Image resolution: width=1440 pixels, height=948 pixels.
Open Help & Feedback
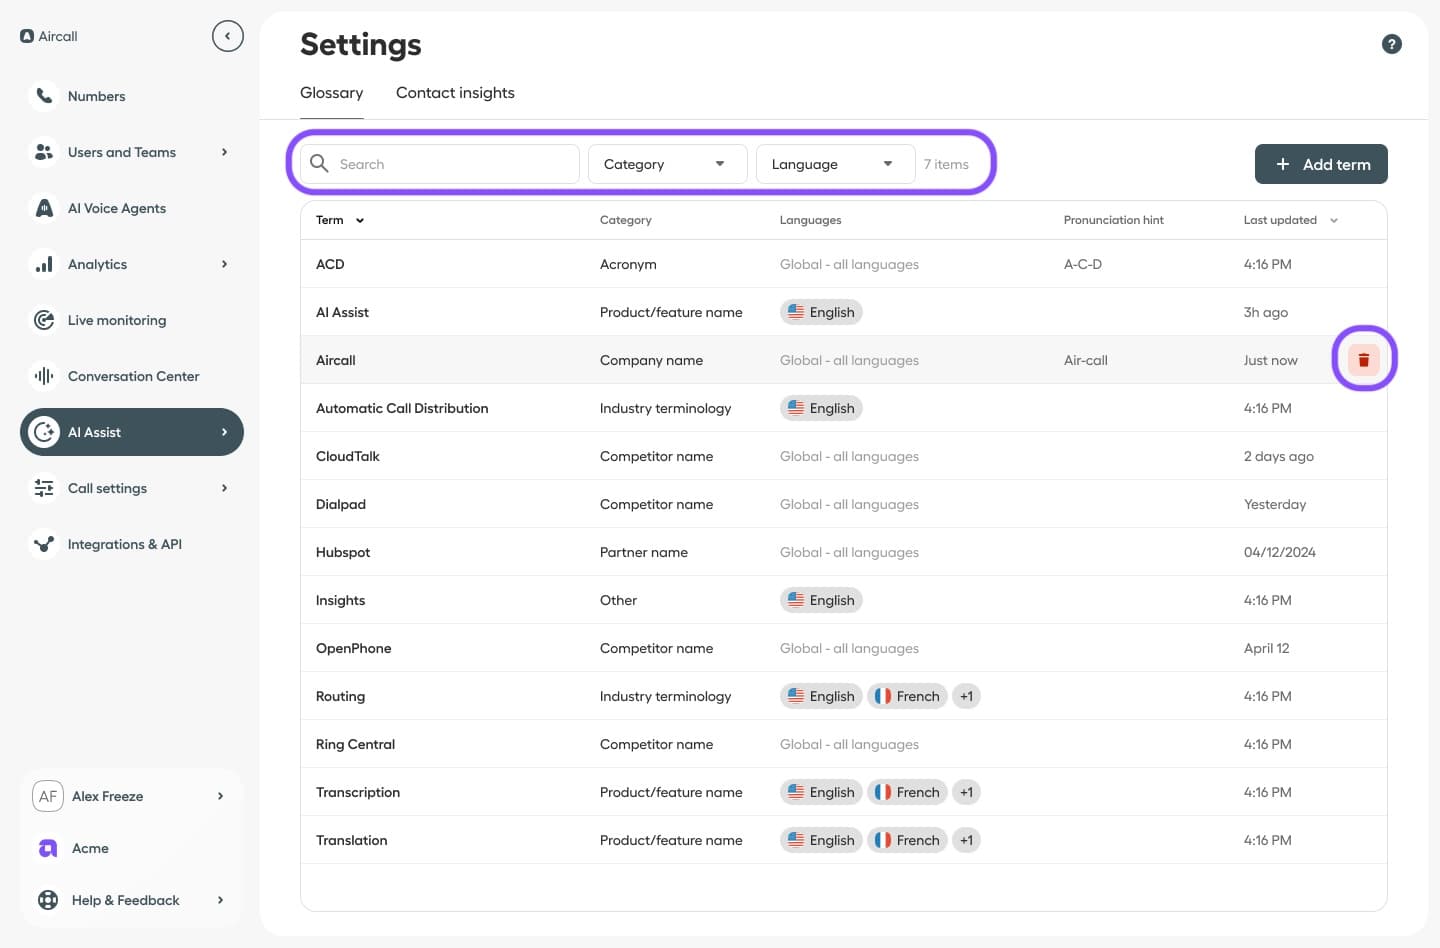tap(125, 900)
